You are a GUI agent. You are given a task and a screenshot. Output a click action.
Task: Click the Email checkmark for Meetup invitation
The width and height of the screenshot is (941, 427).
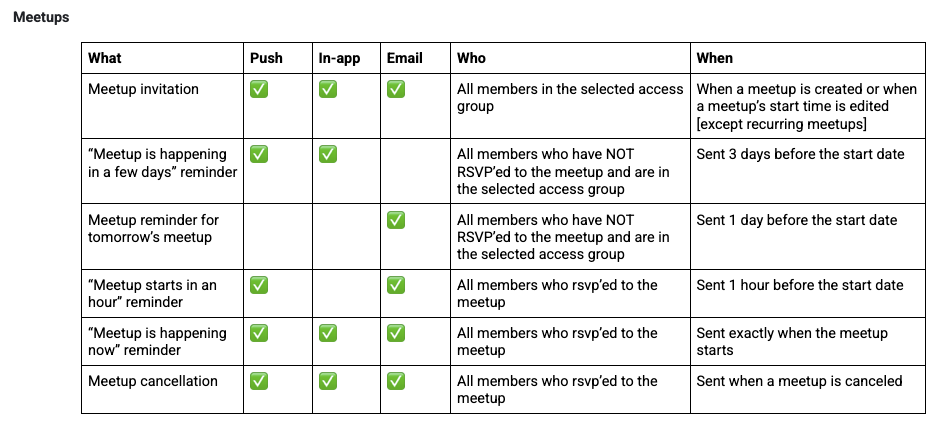point(396,89)
